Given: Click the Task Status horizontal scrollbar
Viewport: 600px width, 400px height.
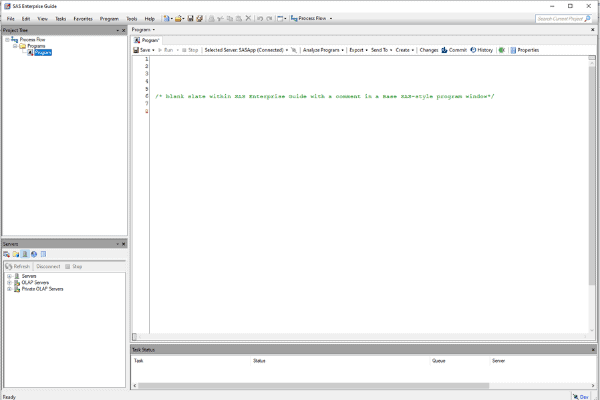Looking at the screenshot, I should pos(313,386).
